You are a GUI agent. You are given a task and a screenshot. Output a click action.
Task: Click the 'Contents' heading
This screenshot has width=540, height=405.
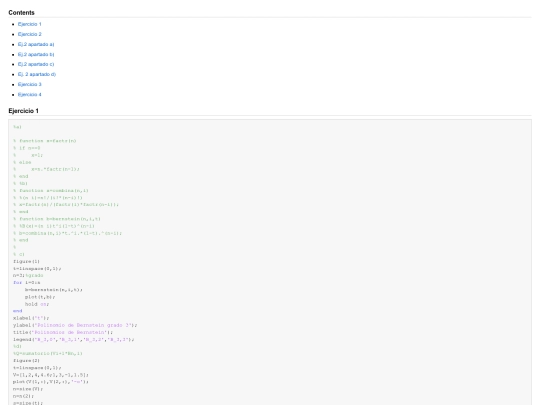[x=21, y=13]
